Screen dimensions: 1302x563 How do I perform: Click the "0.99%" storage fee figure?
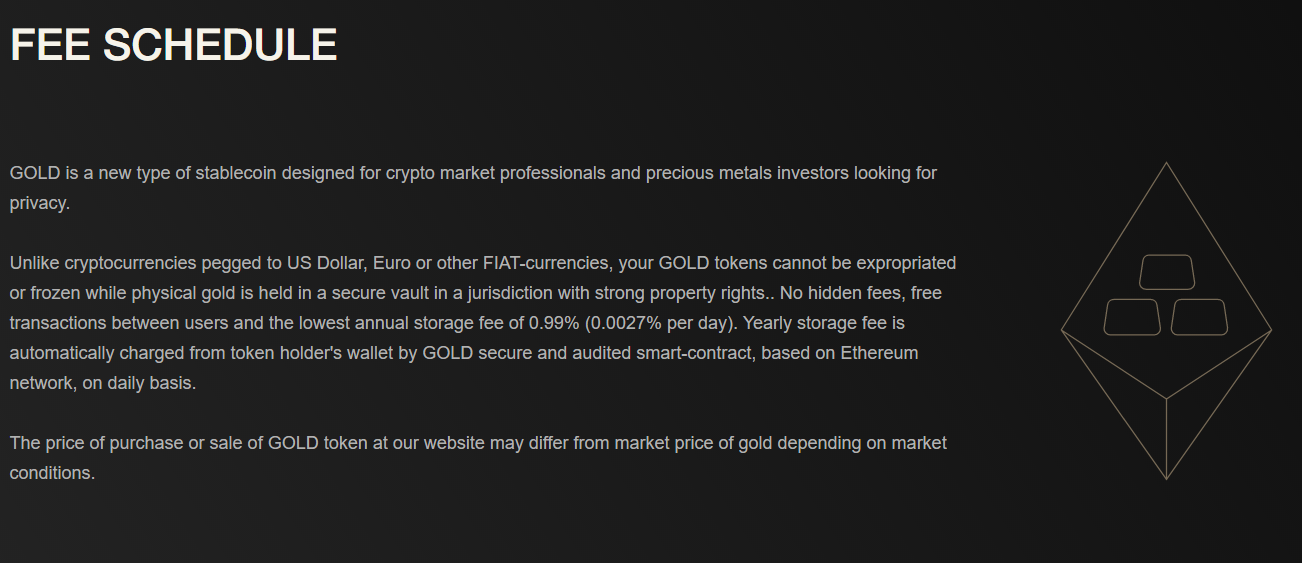pyautogui.click(x=560, y=323)
